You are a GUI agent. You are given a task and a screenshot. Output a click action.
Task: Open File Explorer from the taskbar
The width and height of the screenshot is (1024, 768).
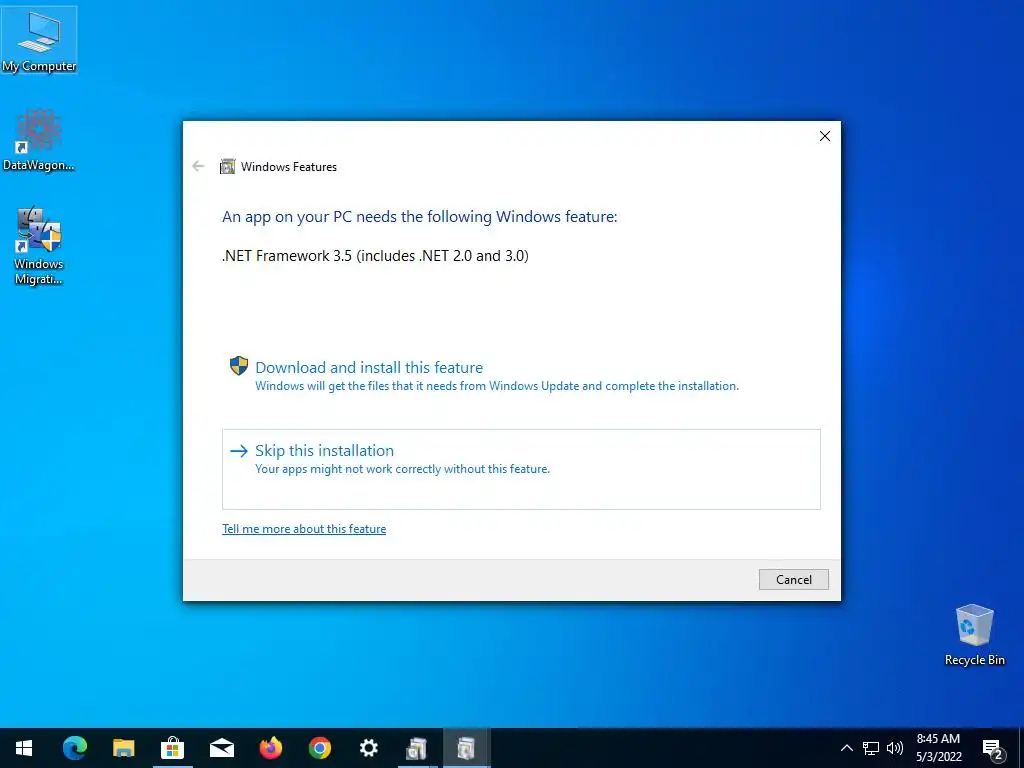123,748
